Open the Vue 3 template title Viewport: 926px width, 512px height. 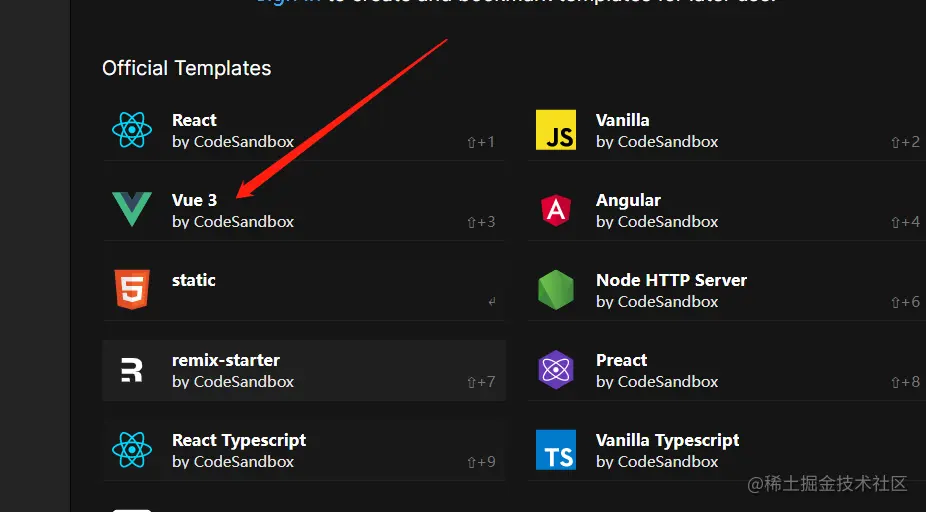point(194,200)
